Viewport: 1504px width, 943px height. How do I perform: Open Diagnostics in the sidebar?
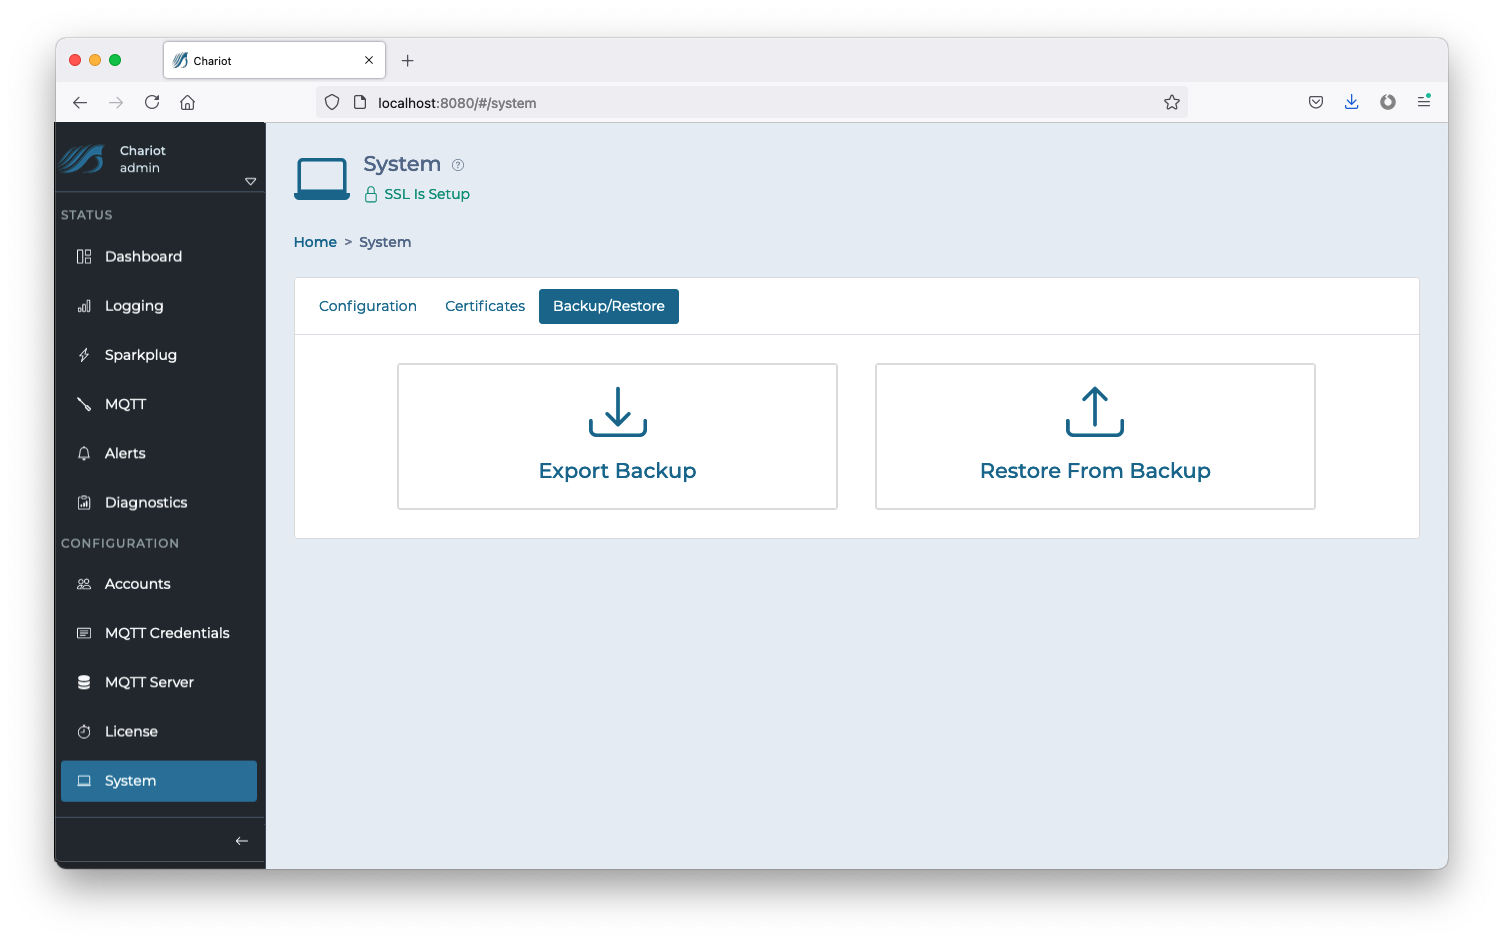(159, 502)
